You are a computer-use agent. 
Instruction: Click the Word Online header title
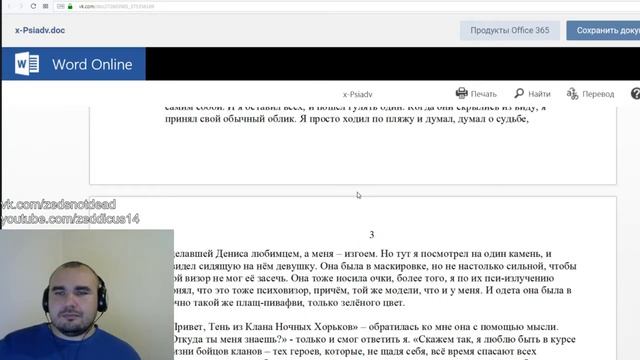click(92, 64)
